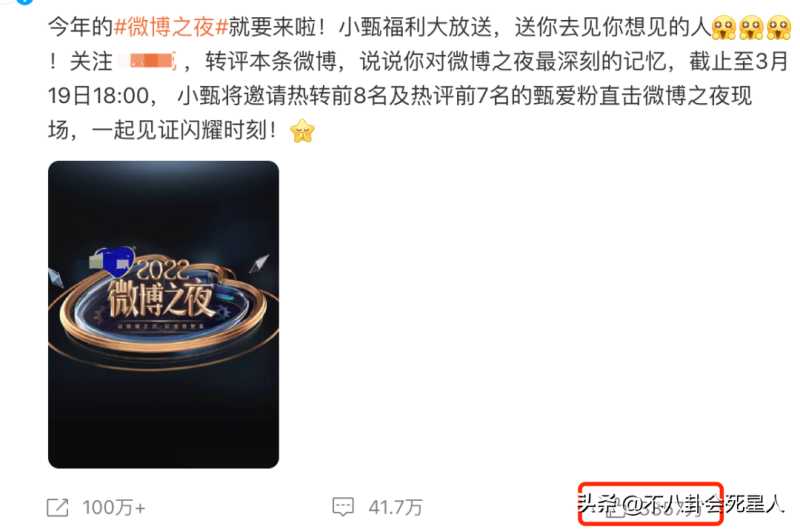The height and width of the screenshot is (529, 800).
Task: Open the 41.7万 comments count
Action: click(x=395, y=507)
